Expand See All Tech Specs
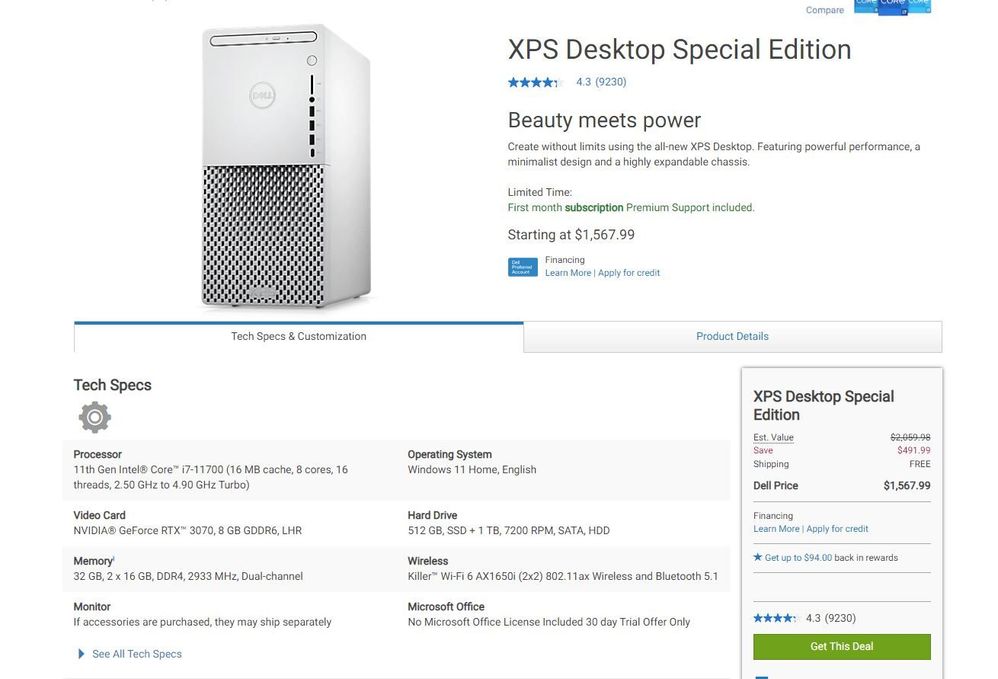The image size is (998, 679). click(x=136, y=654)
